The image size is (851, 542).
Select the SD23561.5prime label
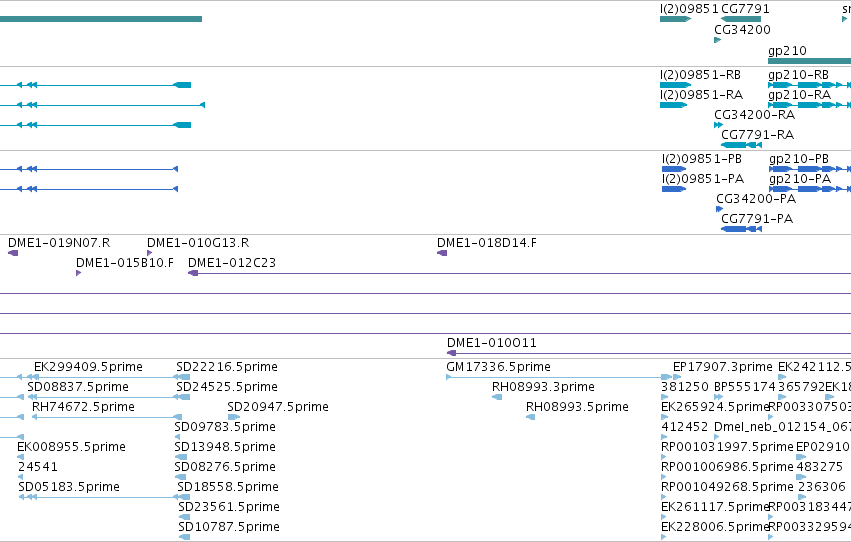tap(229, 507)
